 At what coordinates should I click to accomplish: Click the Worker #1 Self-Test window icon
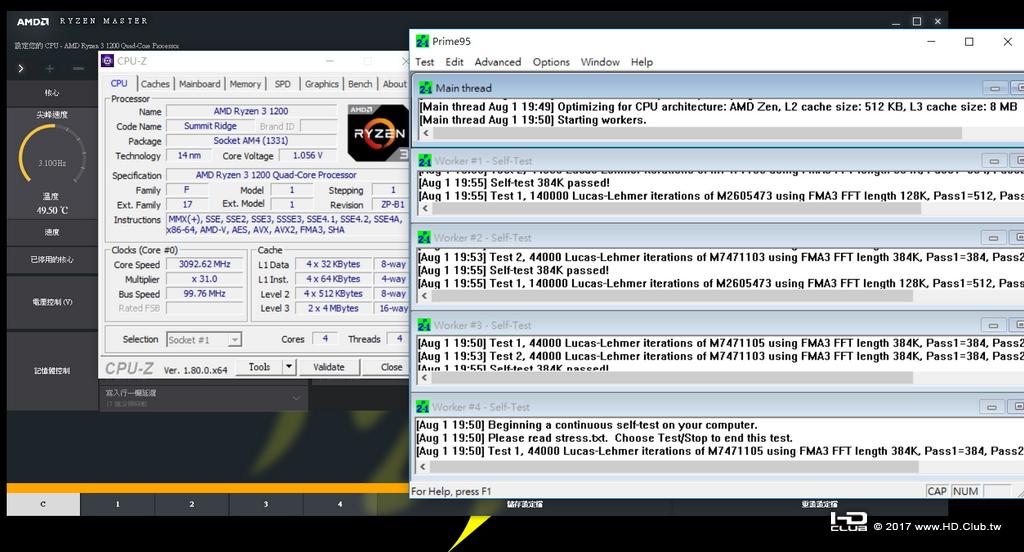tap(425, 161)
